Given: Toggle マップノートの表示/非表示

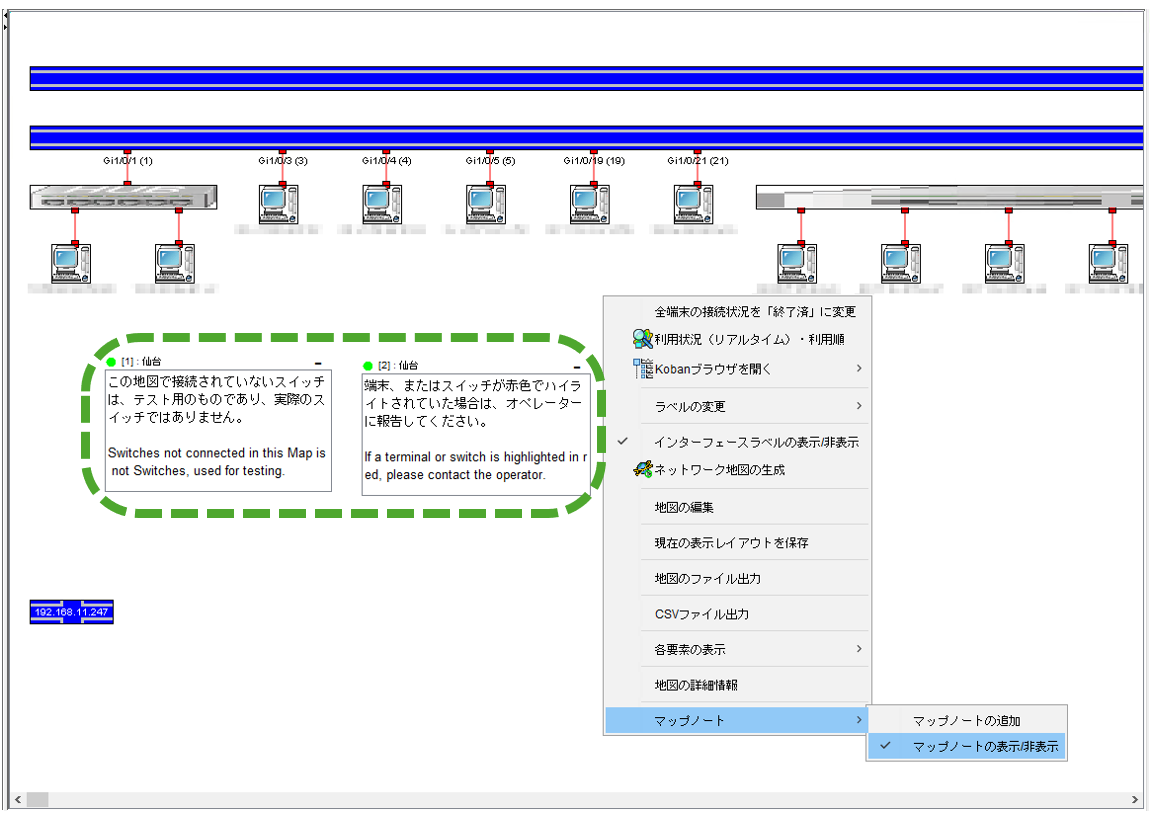Looking at the screenshot, I should tap(967, 746).
